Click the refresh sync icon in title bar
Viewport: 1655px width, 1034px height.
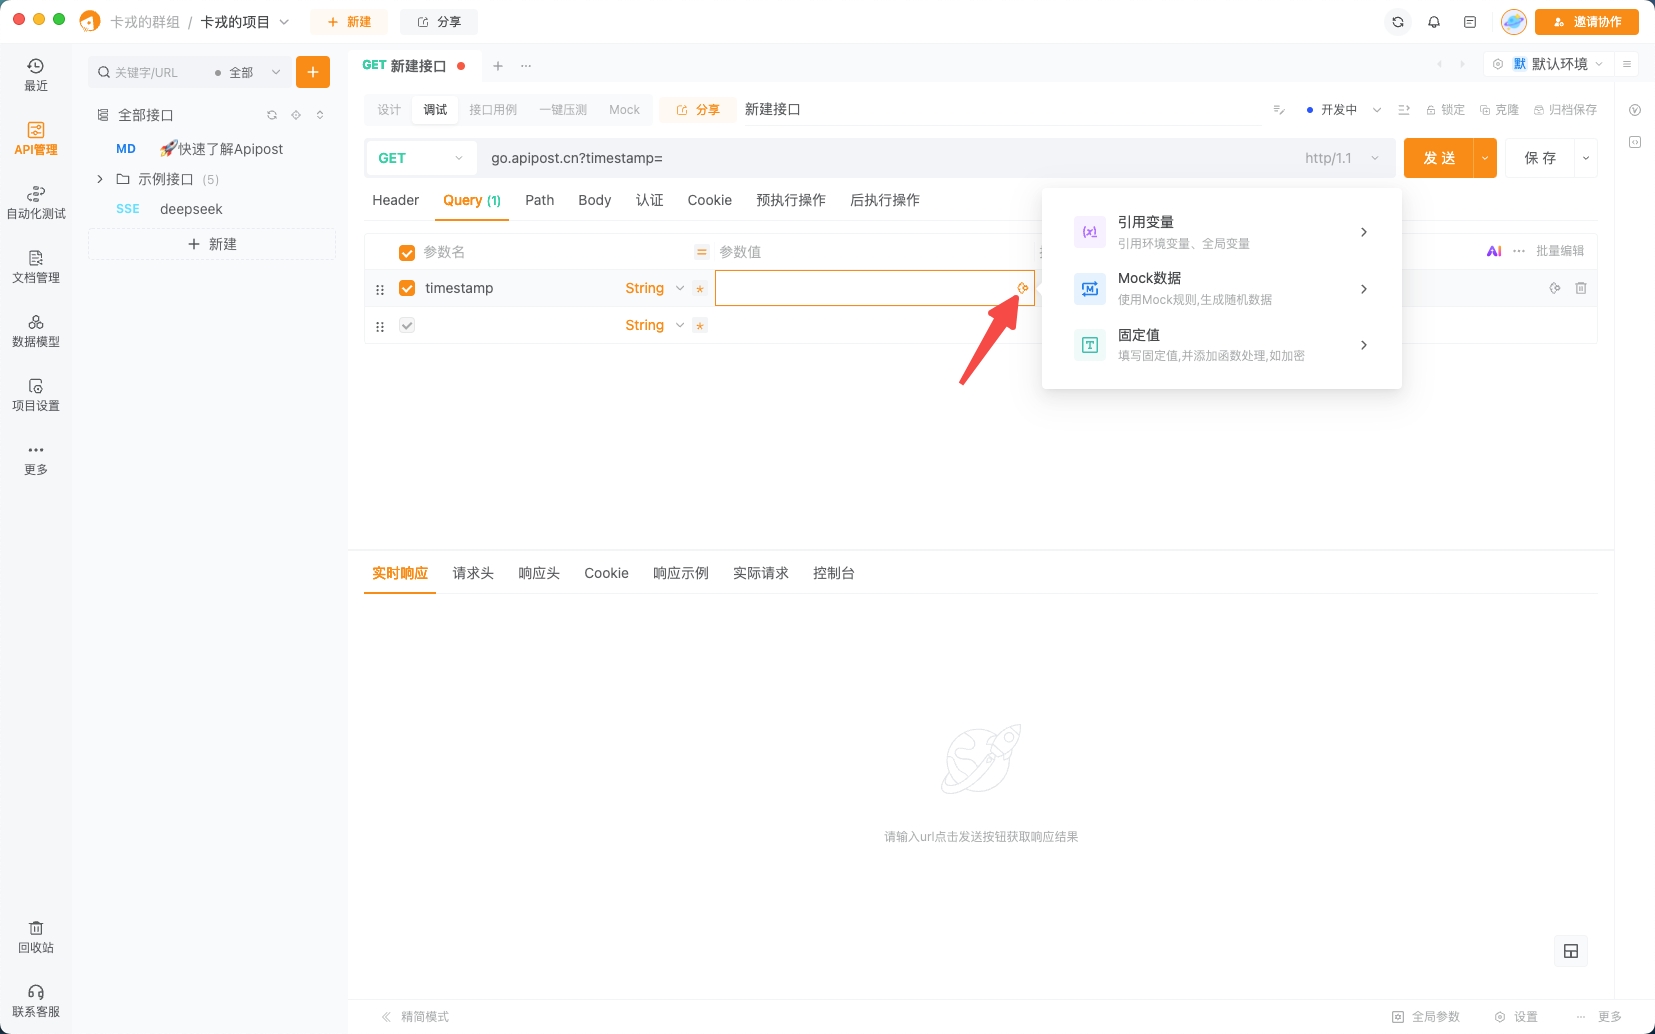1398,22
